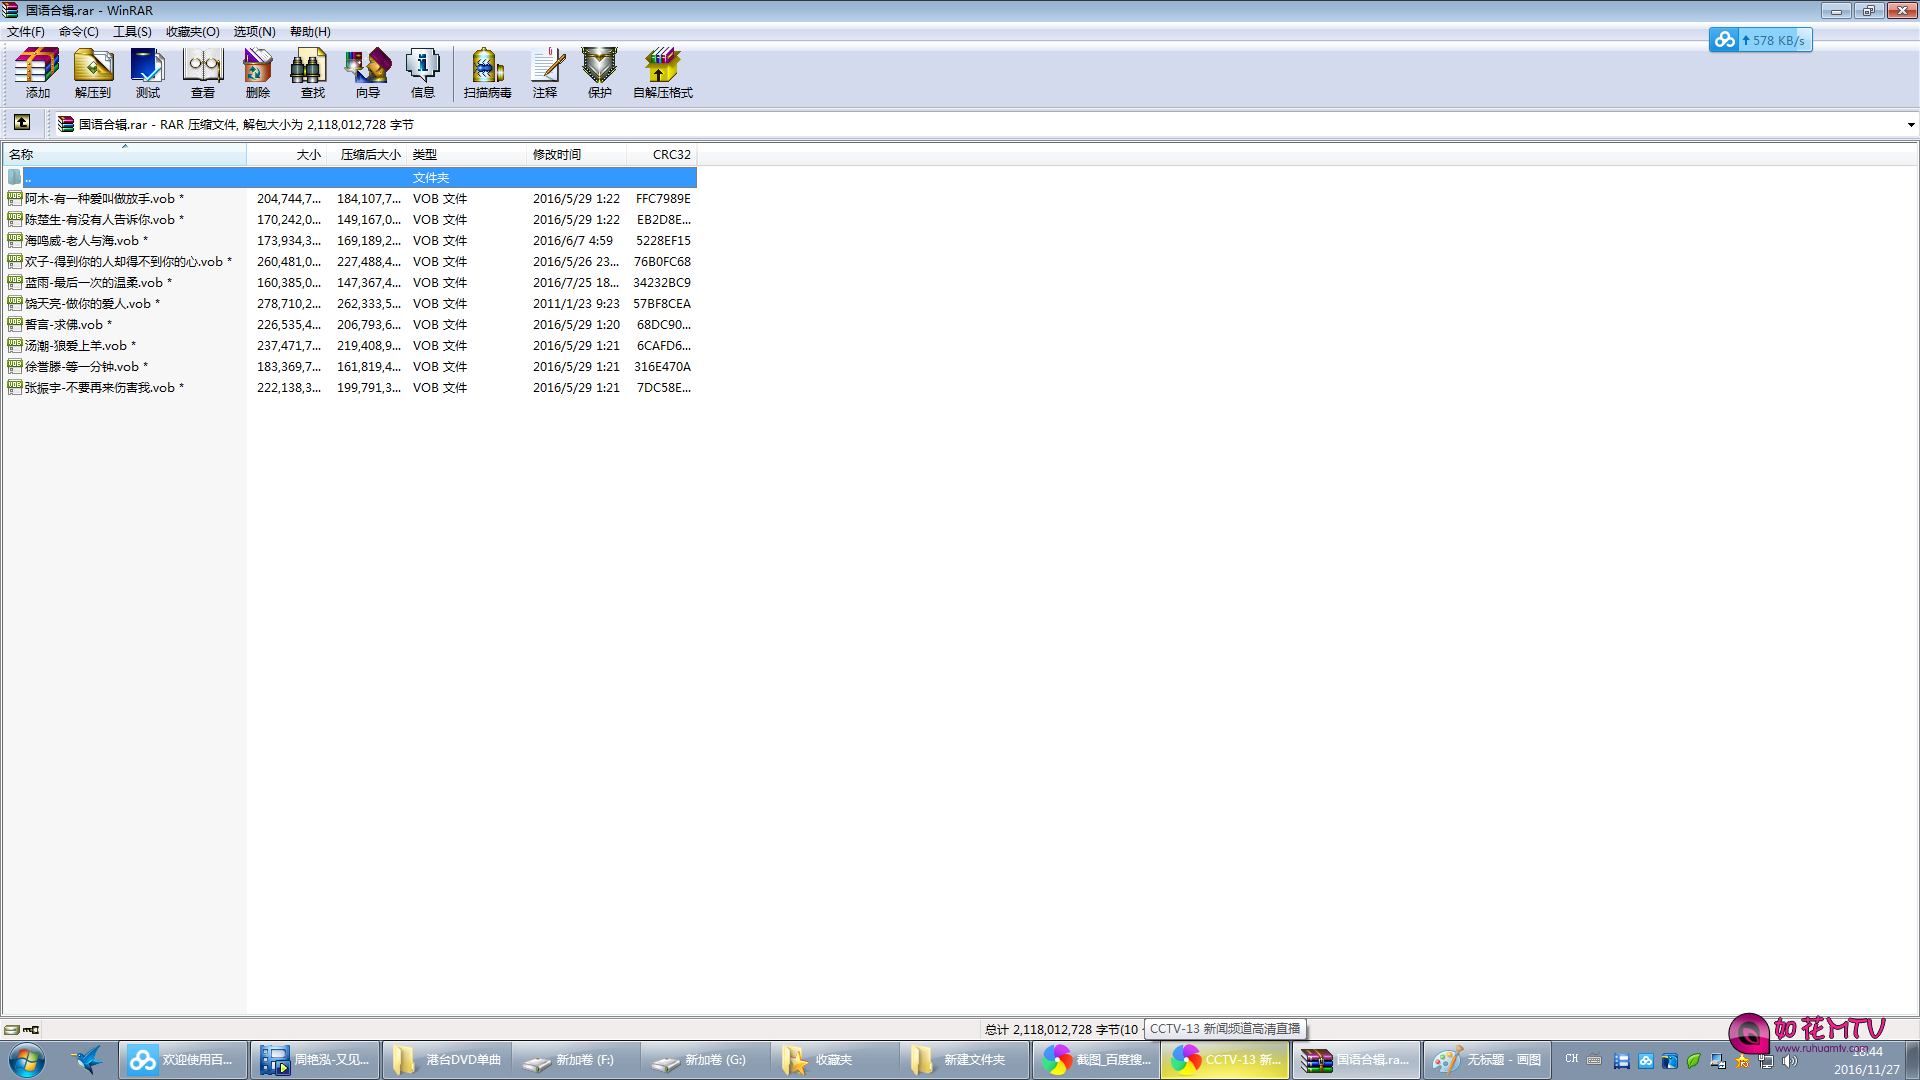Sort by the 修改时间 column header

point(576,155)
